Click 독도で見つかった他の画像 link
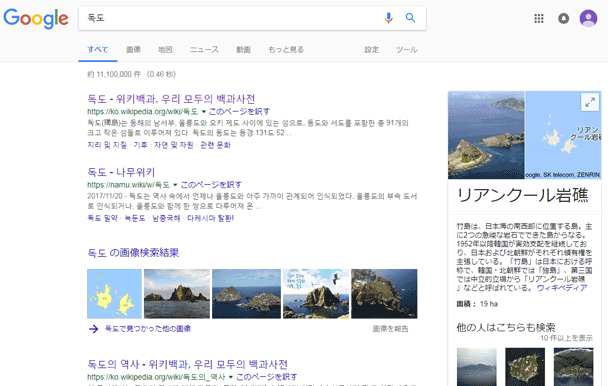608x386 pixels. (x=148, y=329)
